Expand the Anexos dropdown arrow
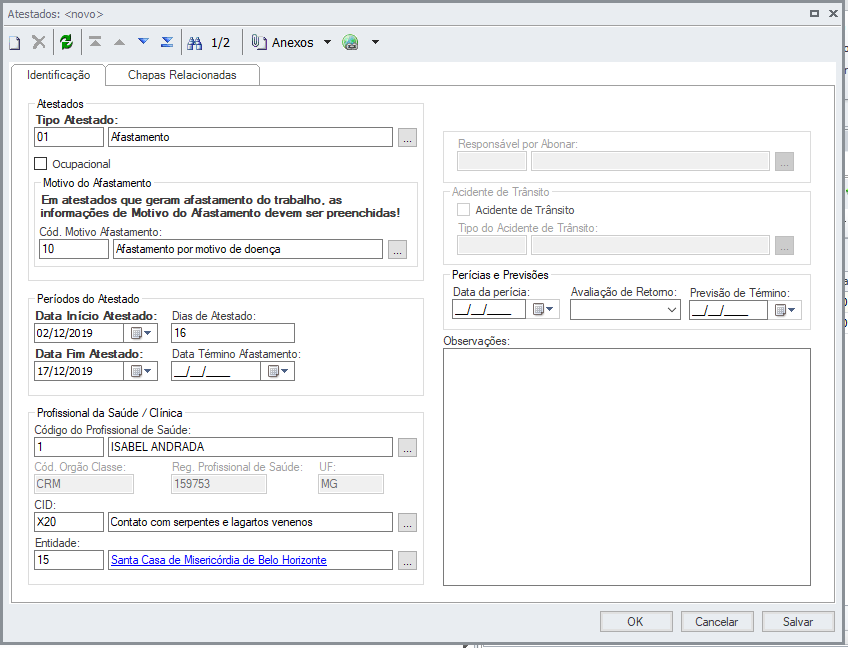 click(327, 43)
